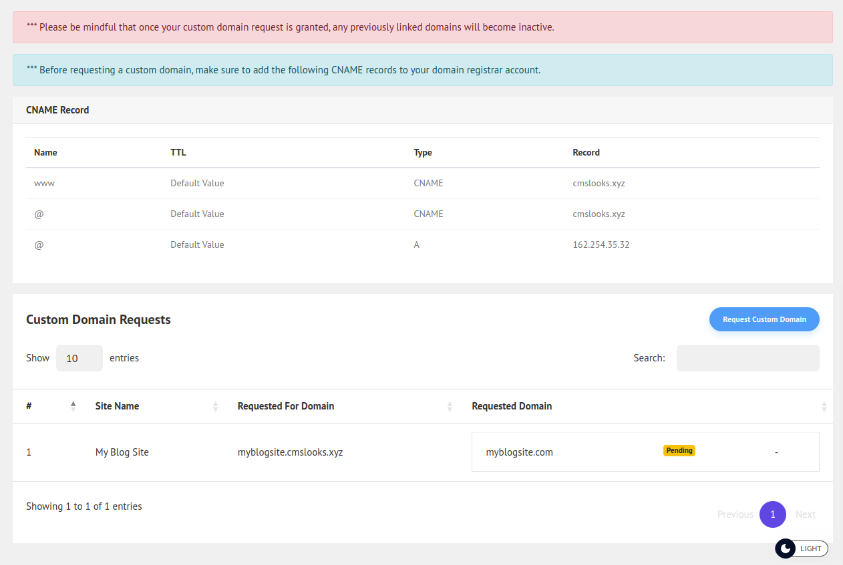Select the myblogsite.com requested domain cell
The width and height of the screenshot is (843, 565).
(519, 452)
